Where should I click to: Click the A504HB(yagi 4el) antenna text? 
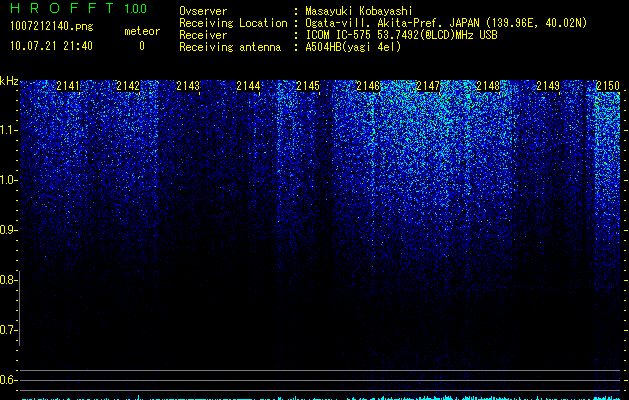[x=353, y=47]
